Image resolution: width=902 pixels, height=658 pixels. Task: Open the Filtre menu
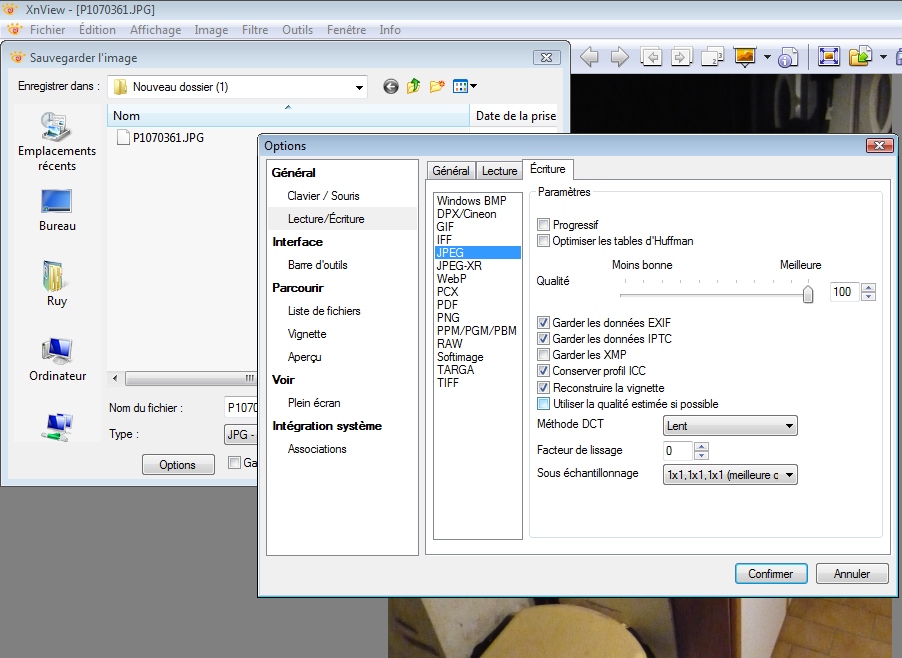pos(255,29)
